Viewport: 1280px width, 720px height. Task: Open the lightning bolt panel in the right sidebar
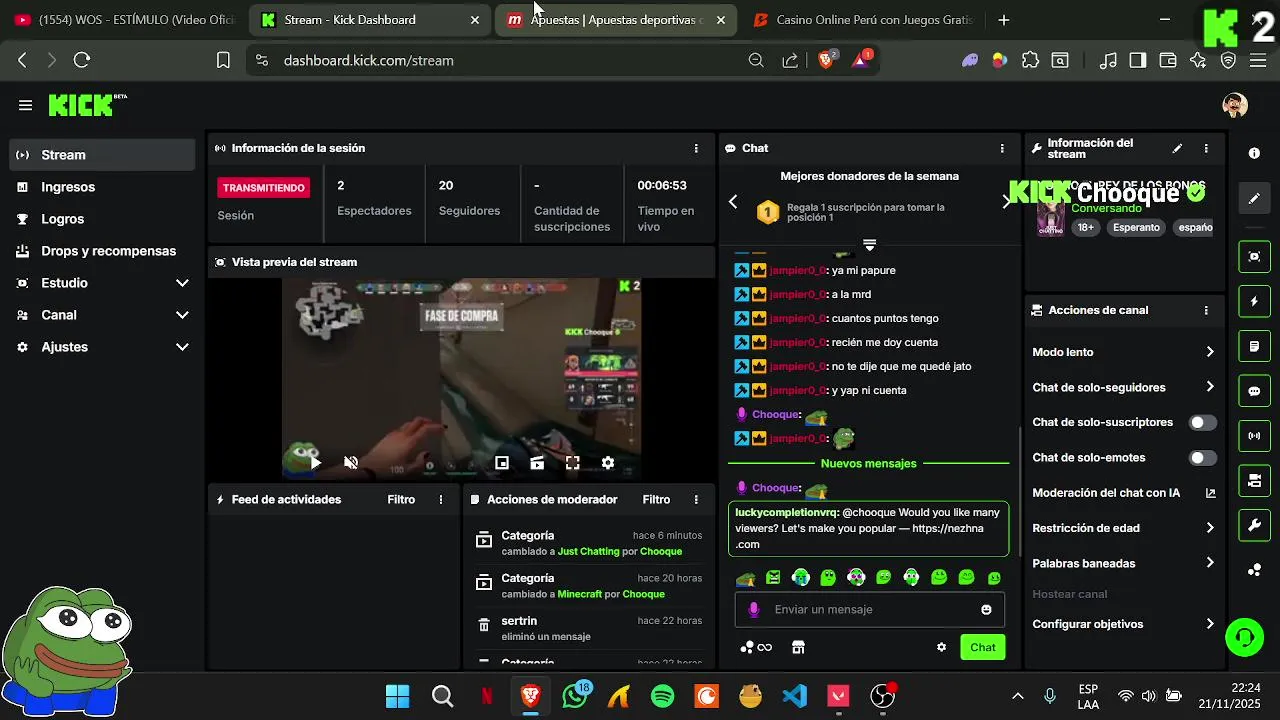pyautogui.click(x=1254, y=301)
